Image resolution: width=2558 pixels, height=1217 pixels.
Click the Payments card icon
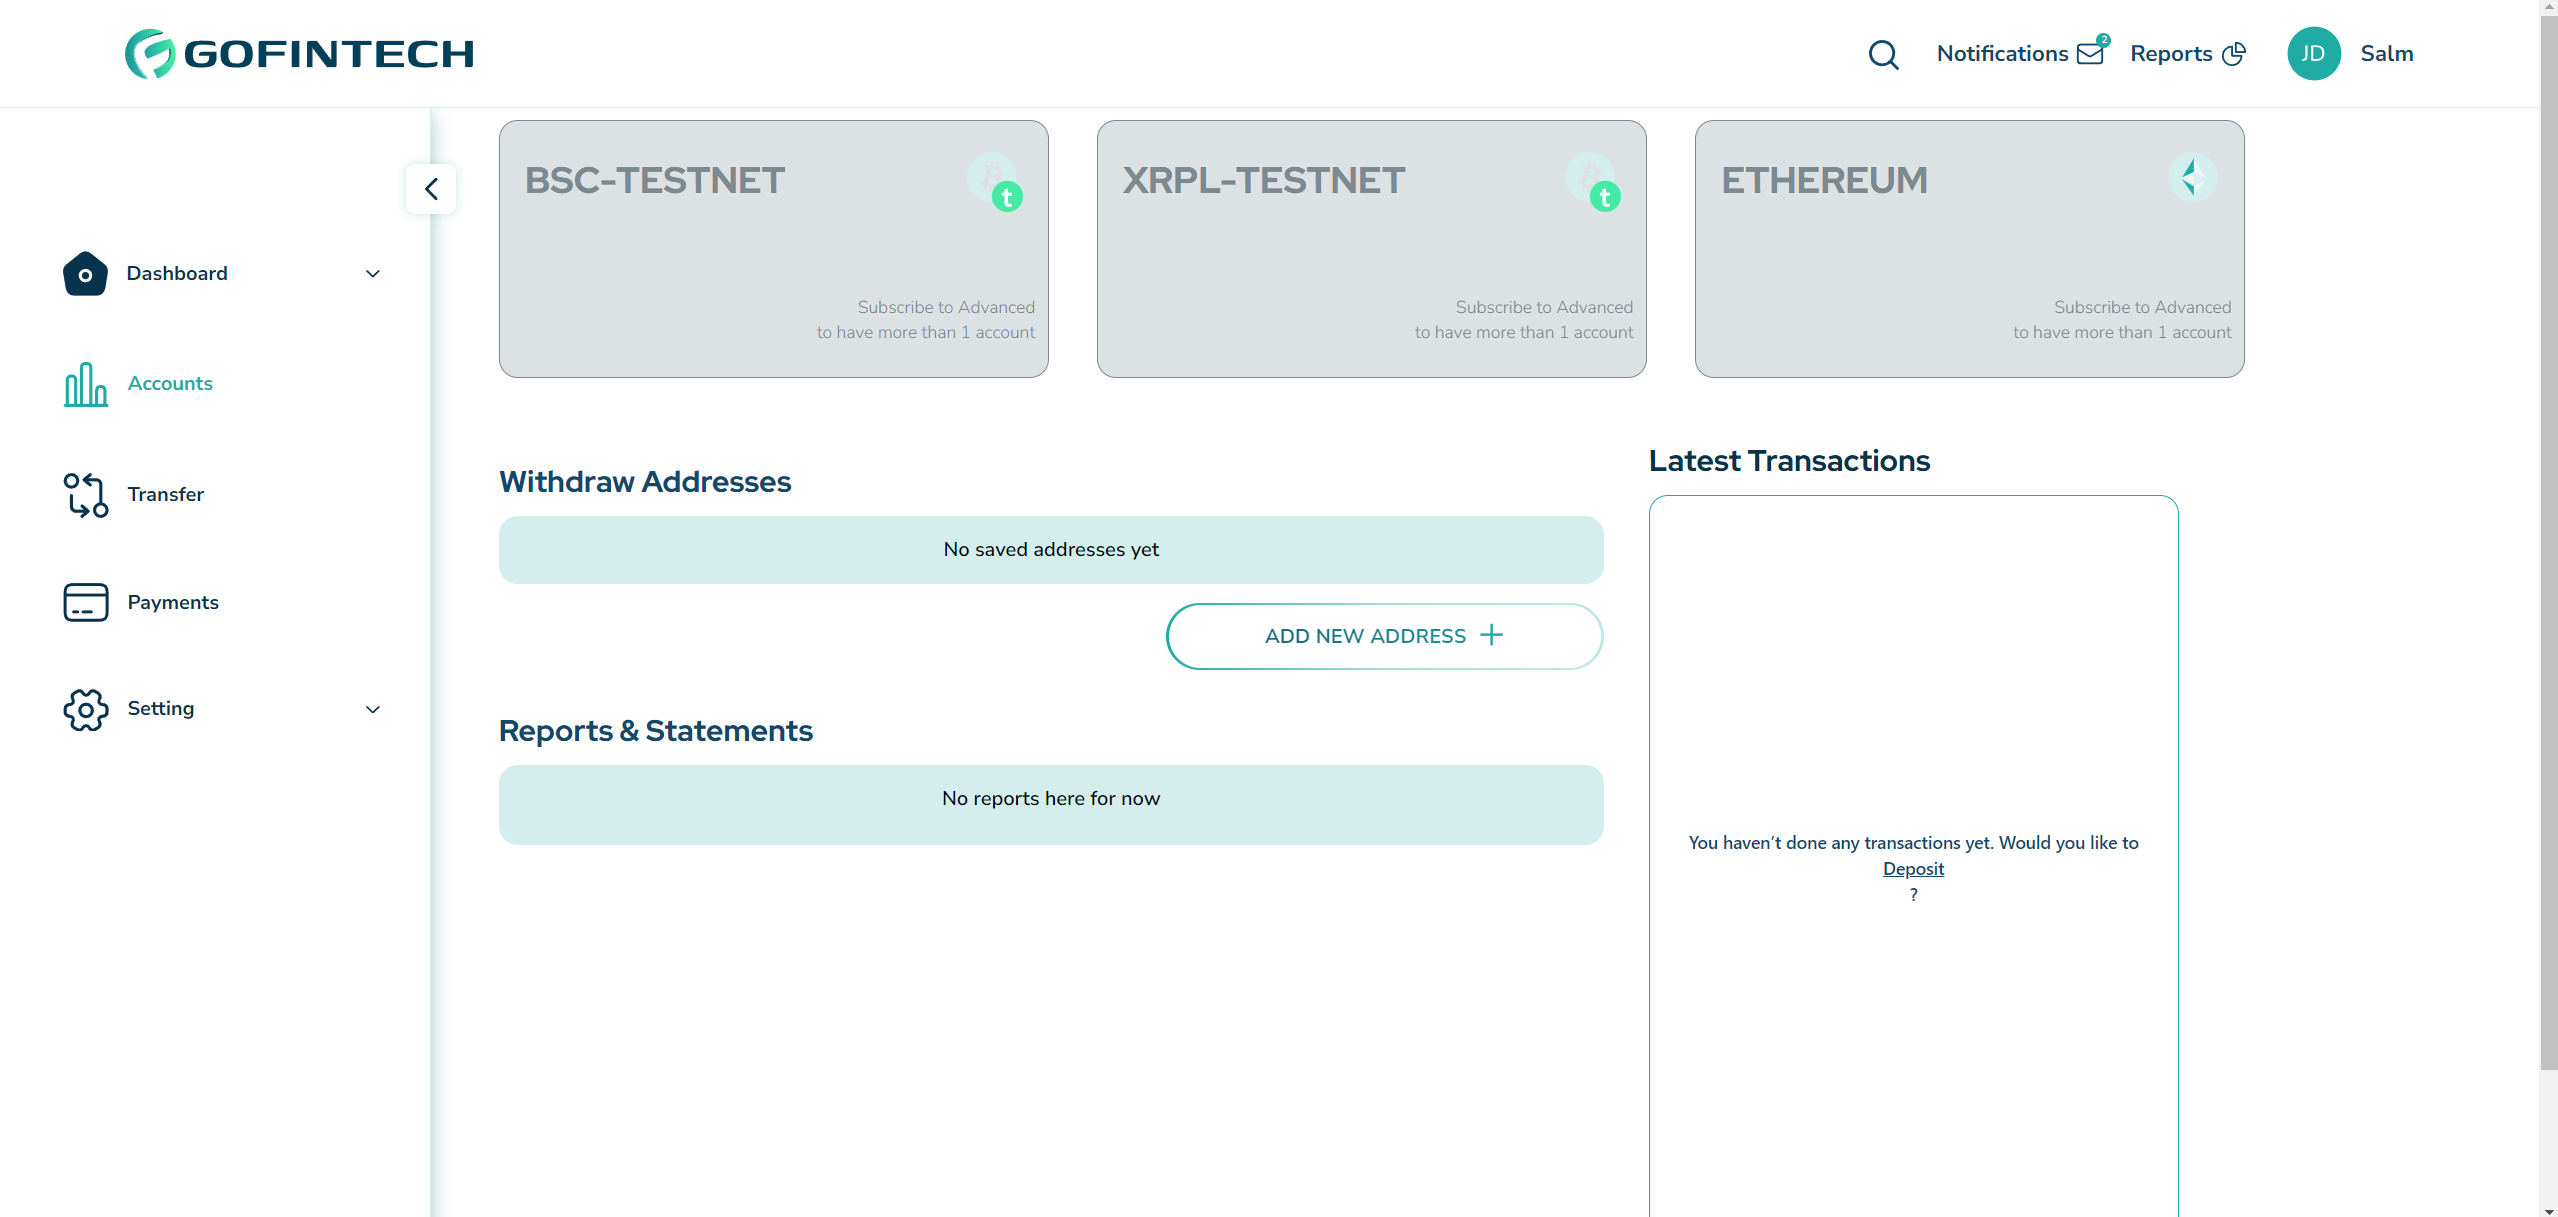coord(85,602)
